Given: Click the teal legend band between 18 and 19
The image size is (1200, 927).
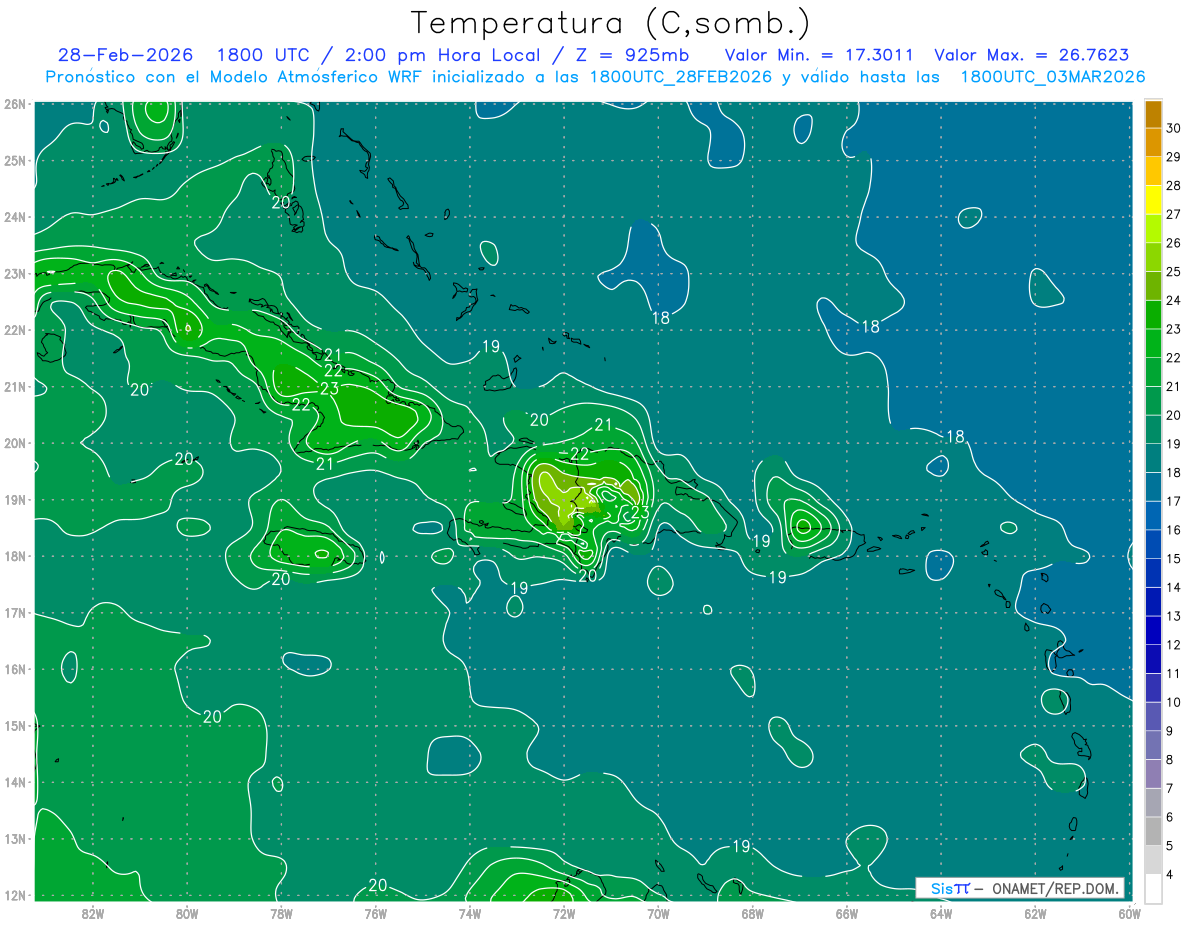Looking at the screenshot, I should (x=1153, y=458).
